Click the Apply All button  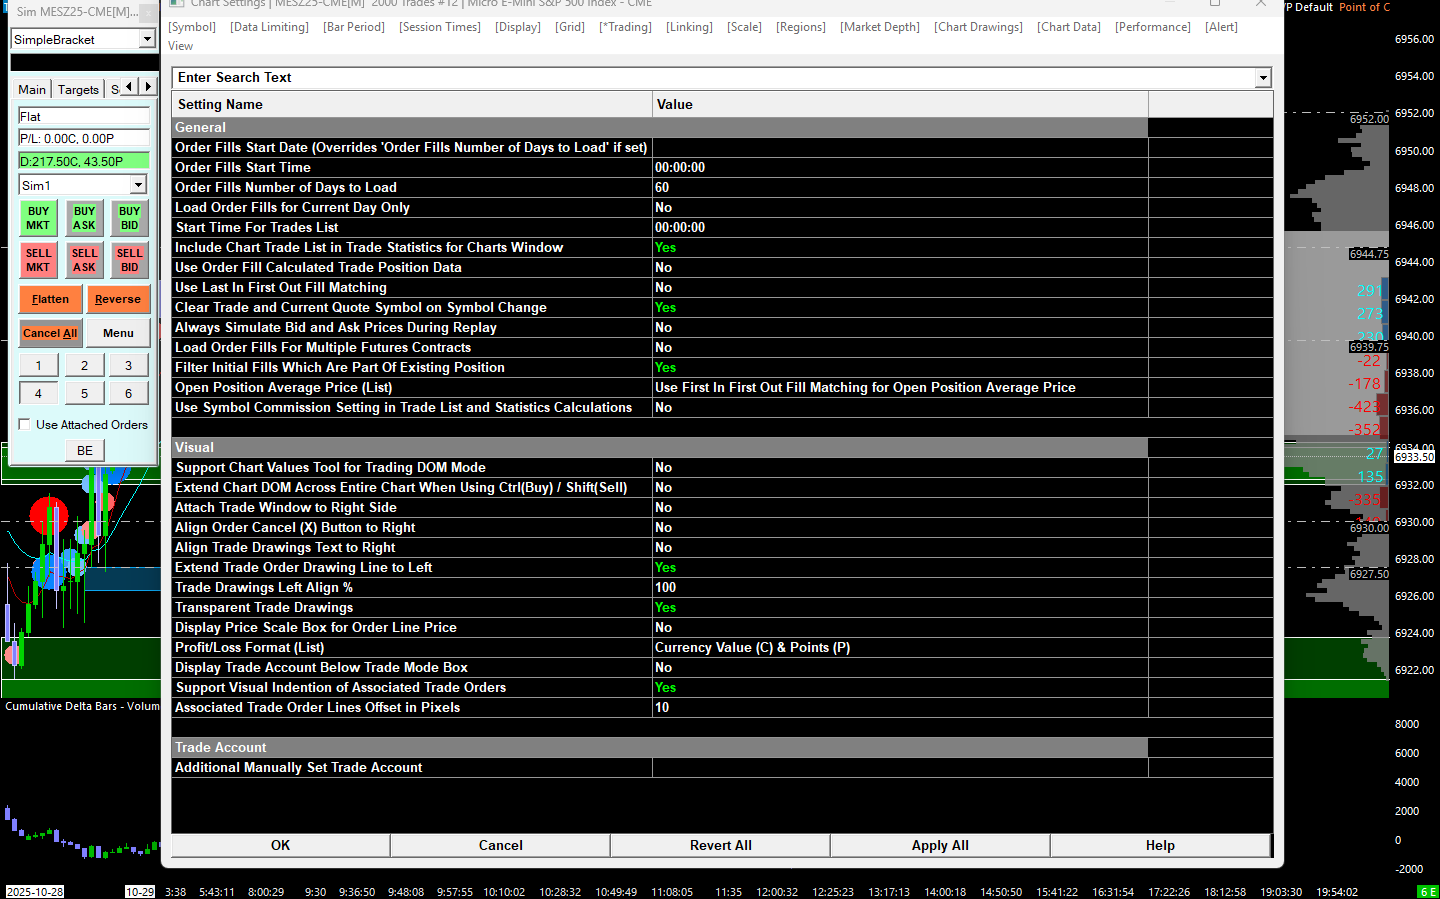[940, 845]
